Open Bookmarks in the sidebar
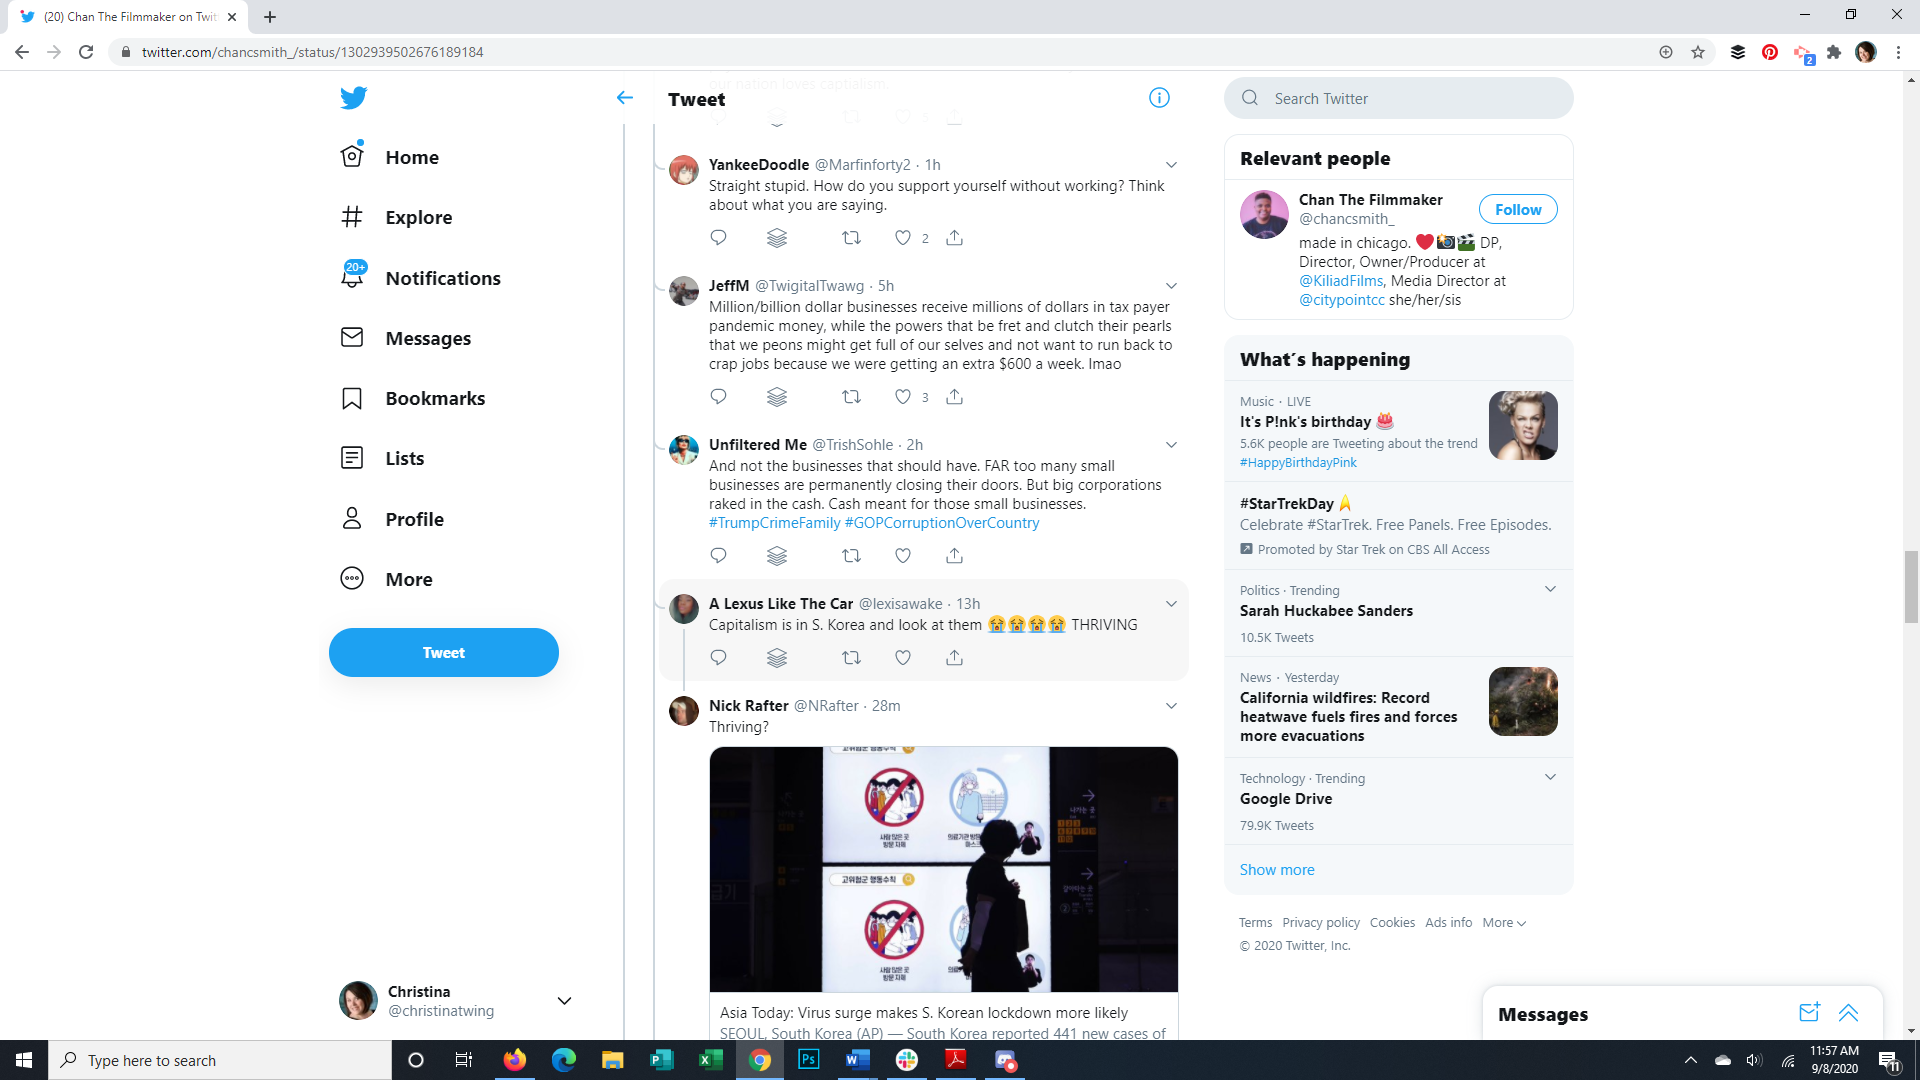 [434, 398]
